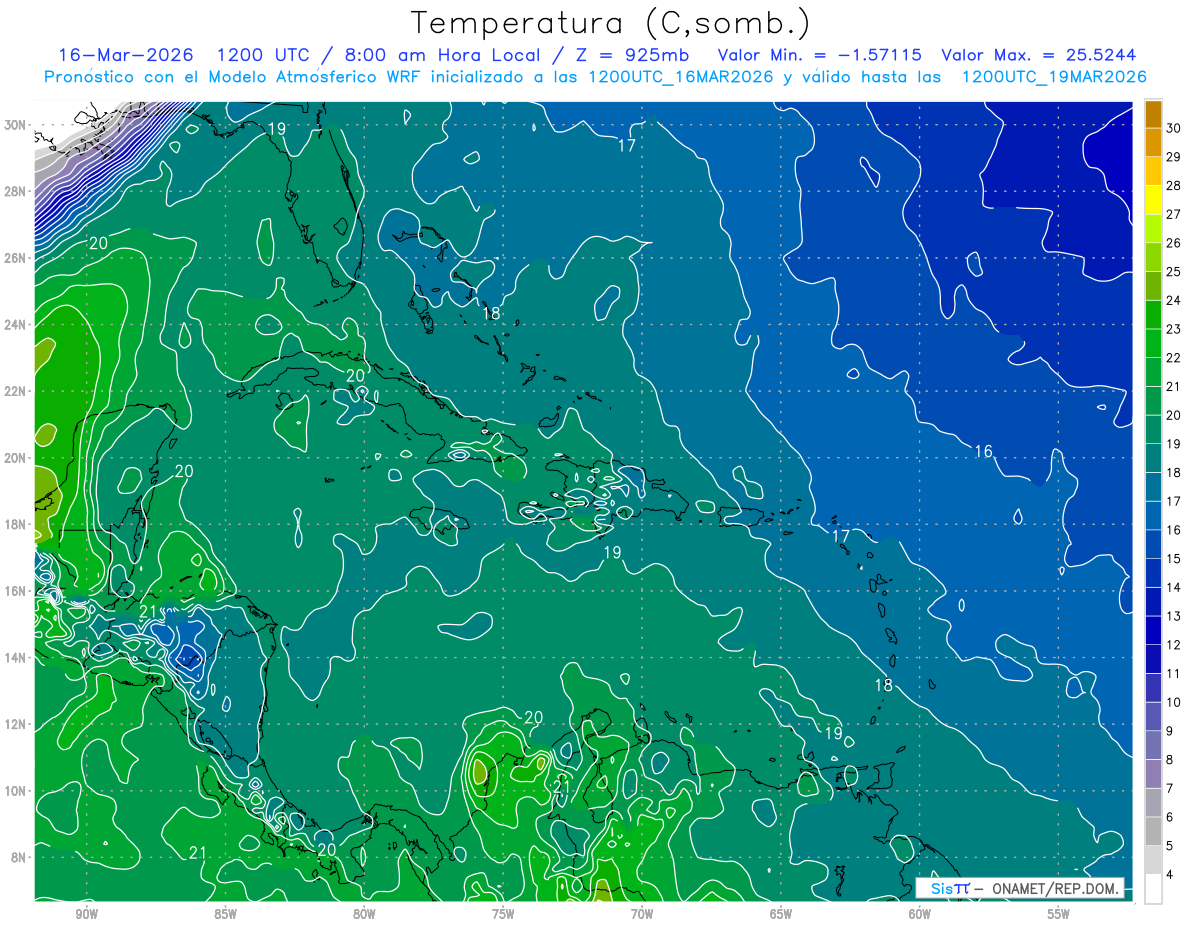The width and height of the screenshot is (1200, 927).
Task: Click the 75W longitude axis label
Action: click(x=503, y=915)
